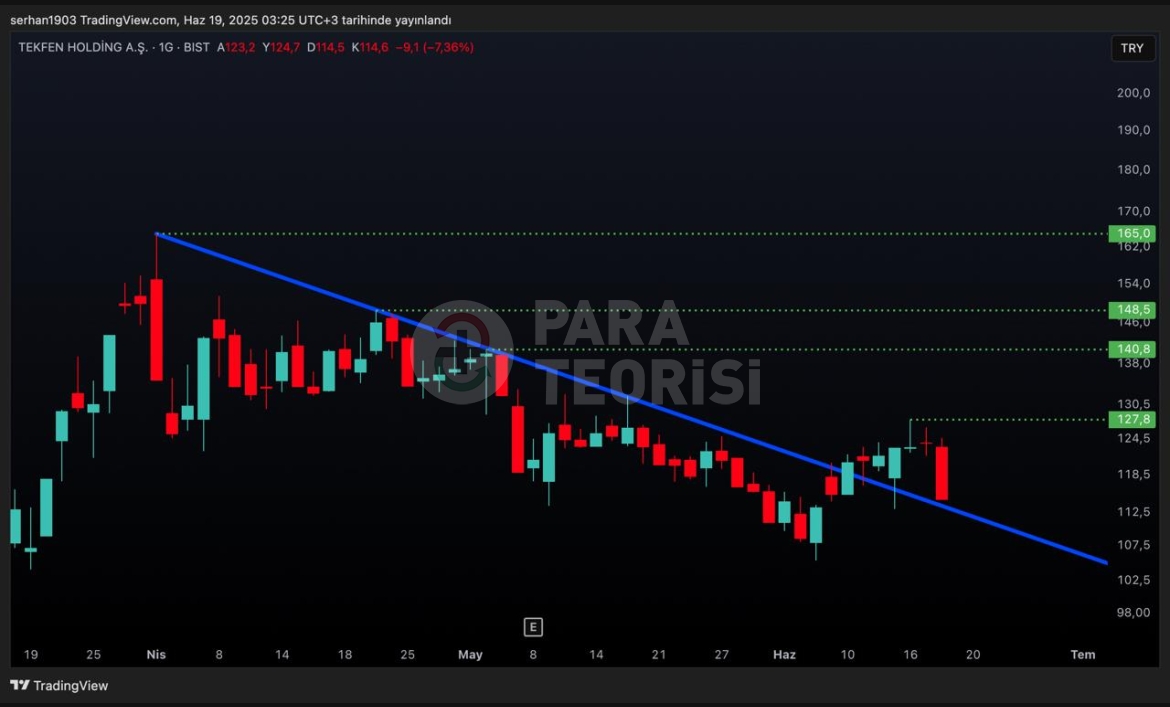Click the 138,0 price axis value
Screen dimensions: 1170x707
click(x=1133, y=363)
